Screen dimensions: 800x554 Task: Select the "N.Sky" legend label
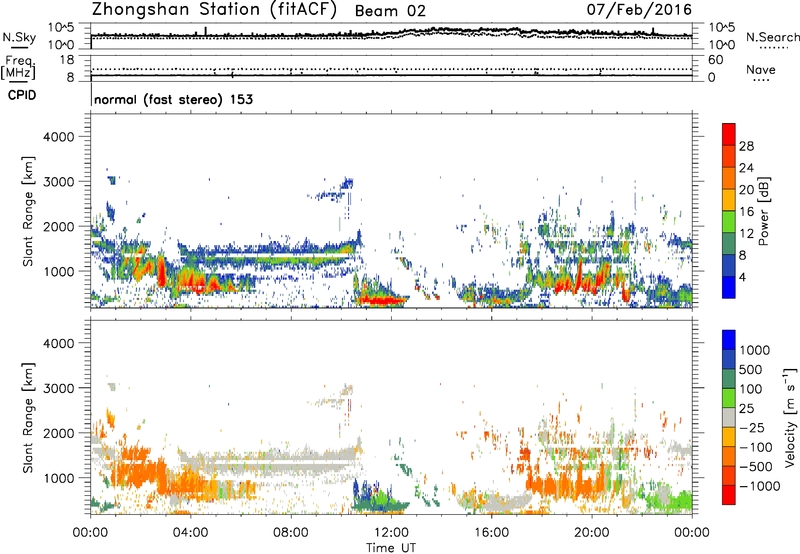click(x=19, y=37)
